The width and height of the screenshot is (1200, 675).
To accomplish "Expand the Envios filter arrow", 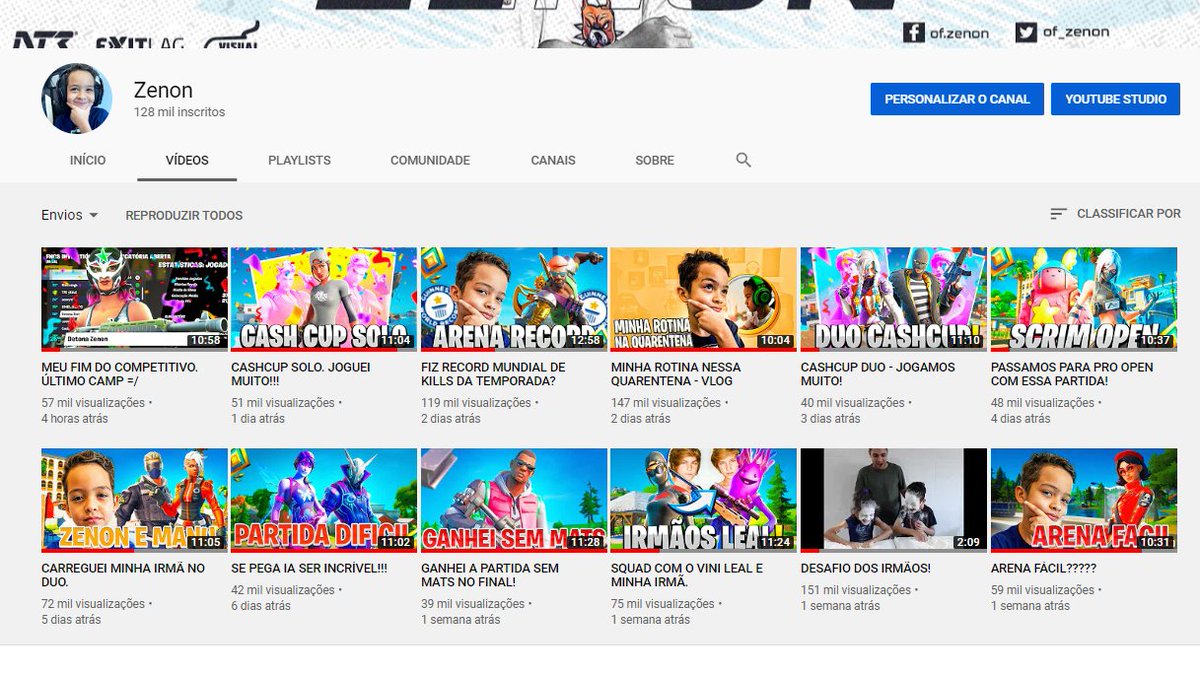I will 95,215.
